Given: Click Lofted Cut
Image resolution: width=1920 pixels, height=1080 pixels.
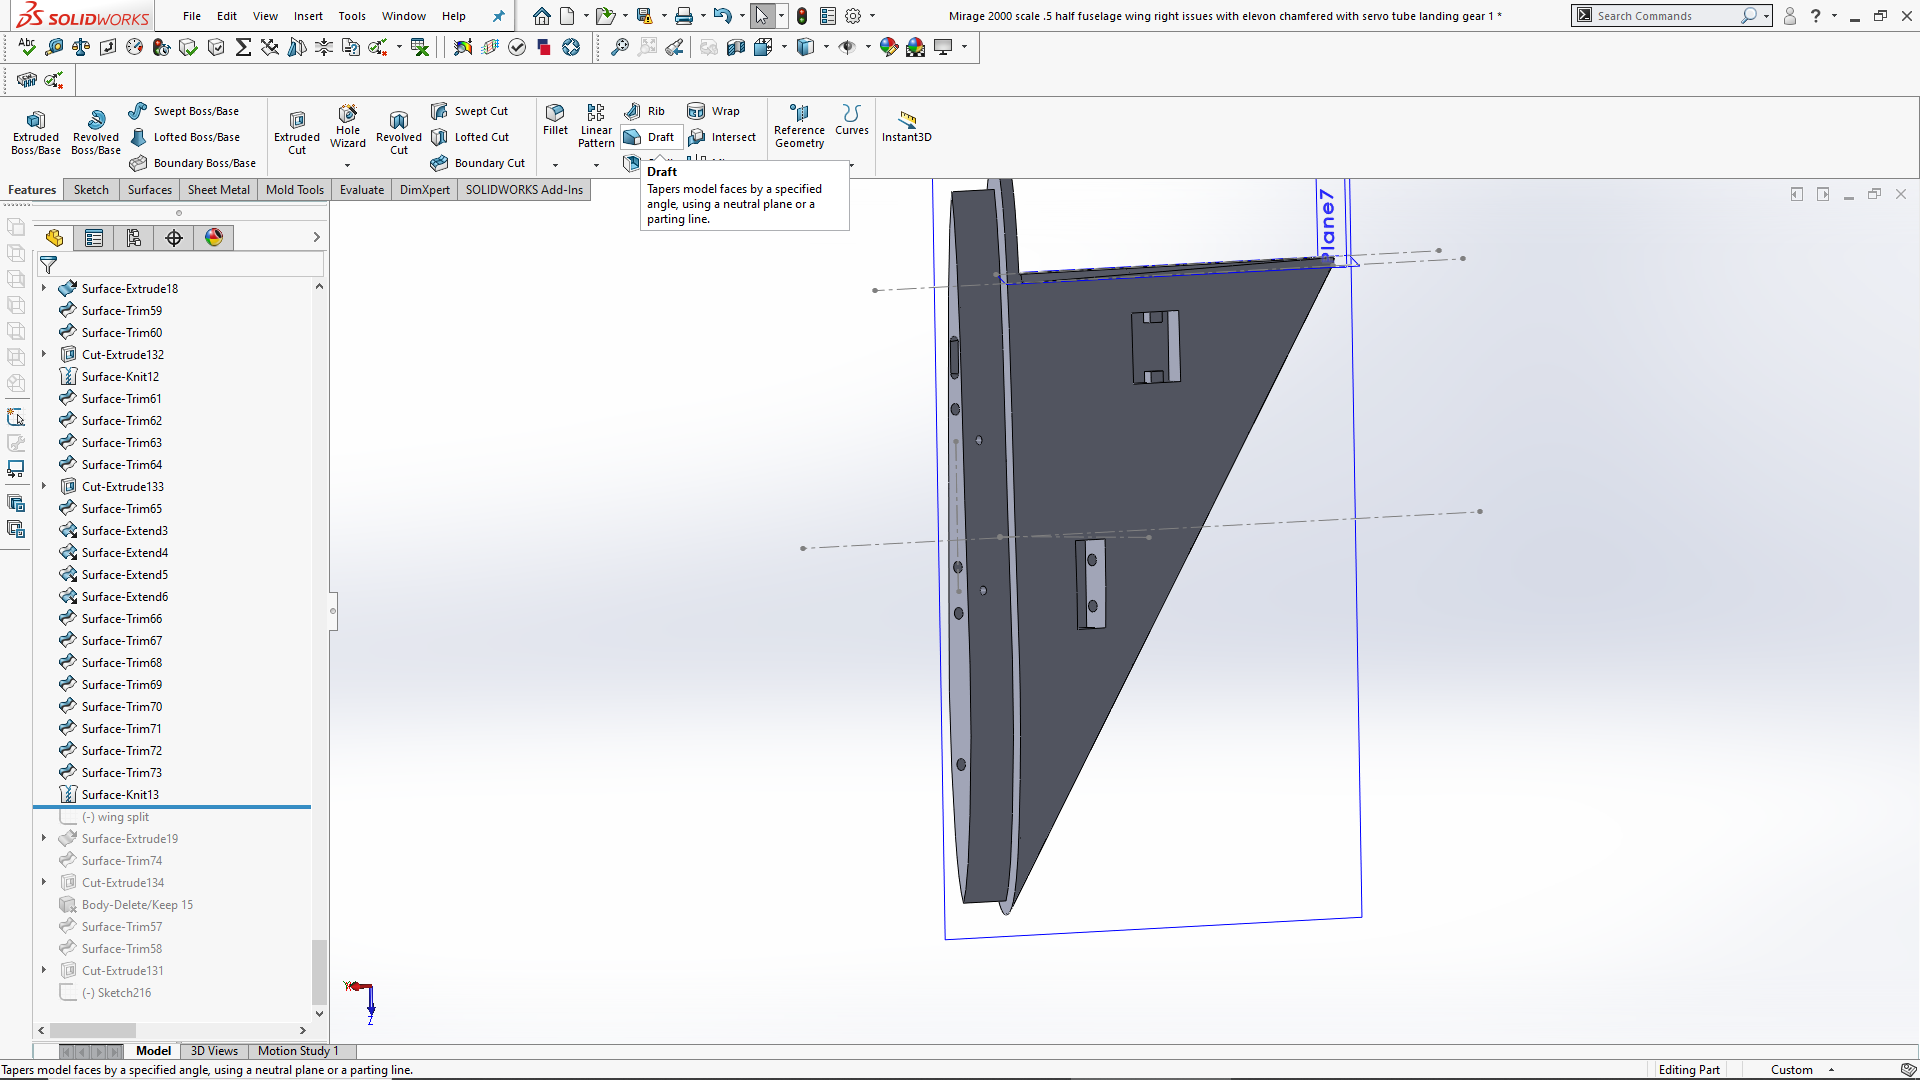Looking at the screenshot, I should click(x=470, y=137).
